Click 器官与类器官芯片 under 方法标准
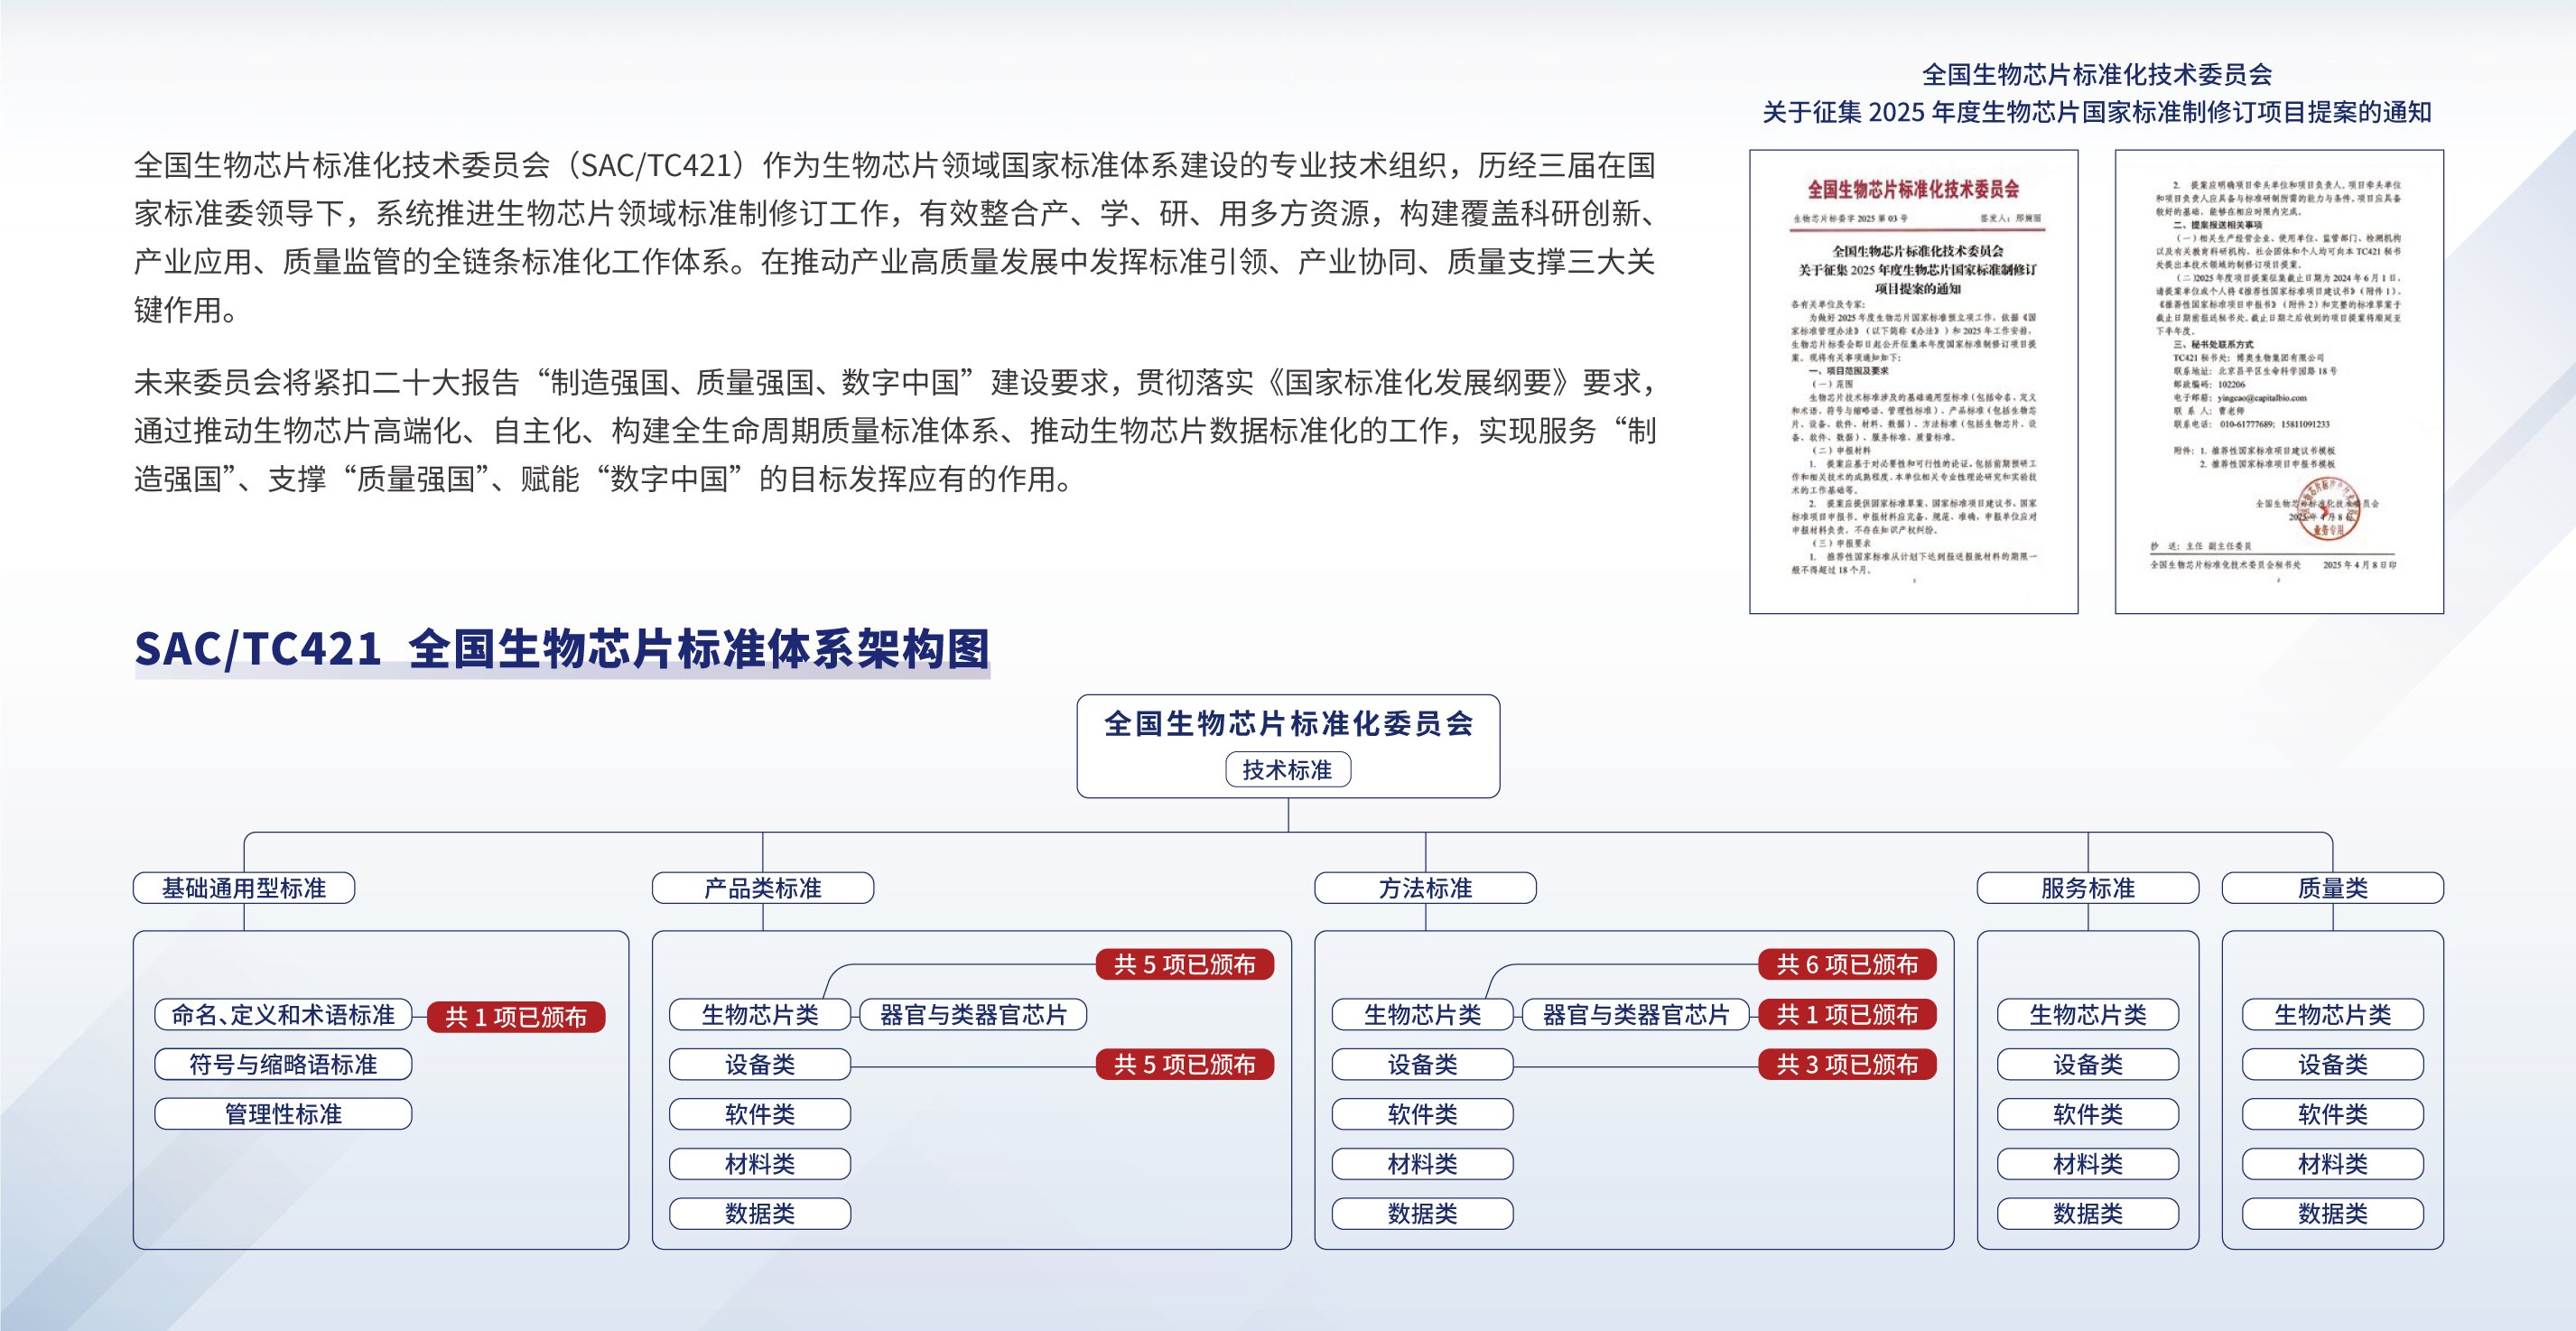2576x1331 pixels. [1635, 1015]
